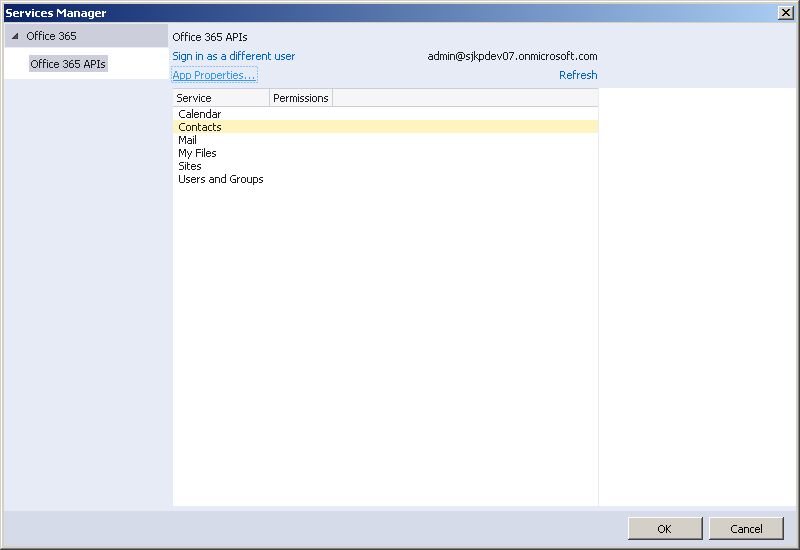Click Sign in as a different user
The image size is (800, 550).
[233, 56]
